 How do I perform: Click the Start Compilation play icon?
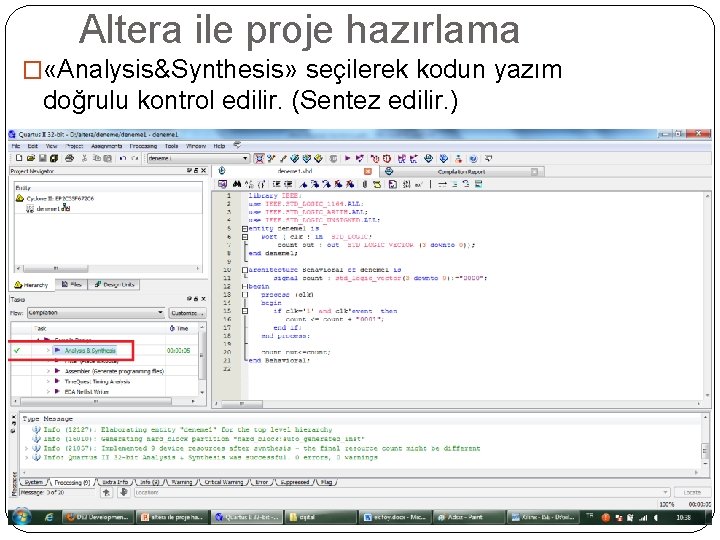point(348,158)
